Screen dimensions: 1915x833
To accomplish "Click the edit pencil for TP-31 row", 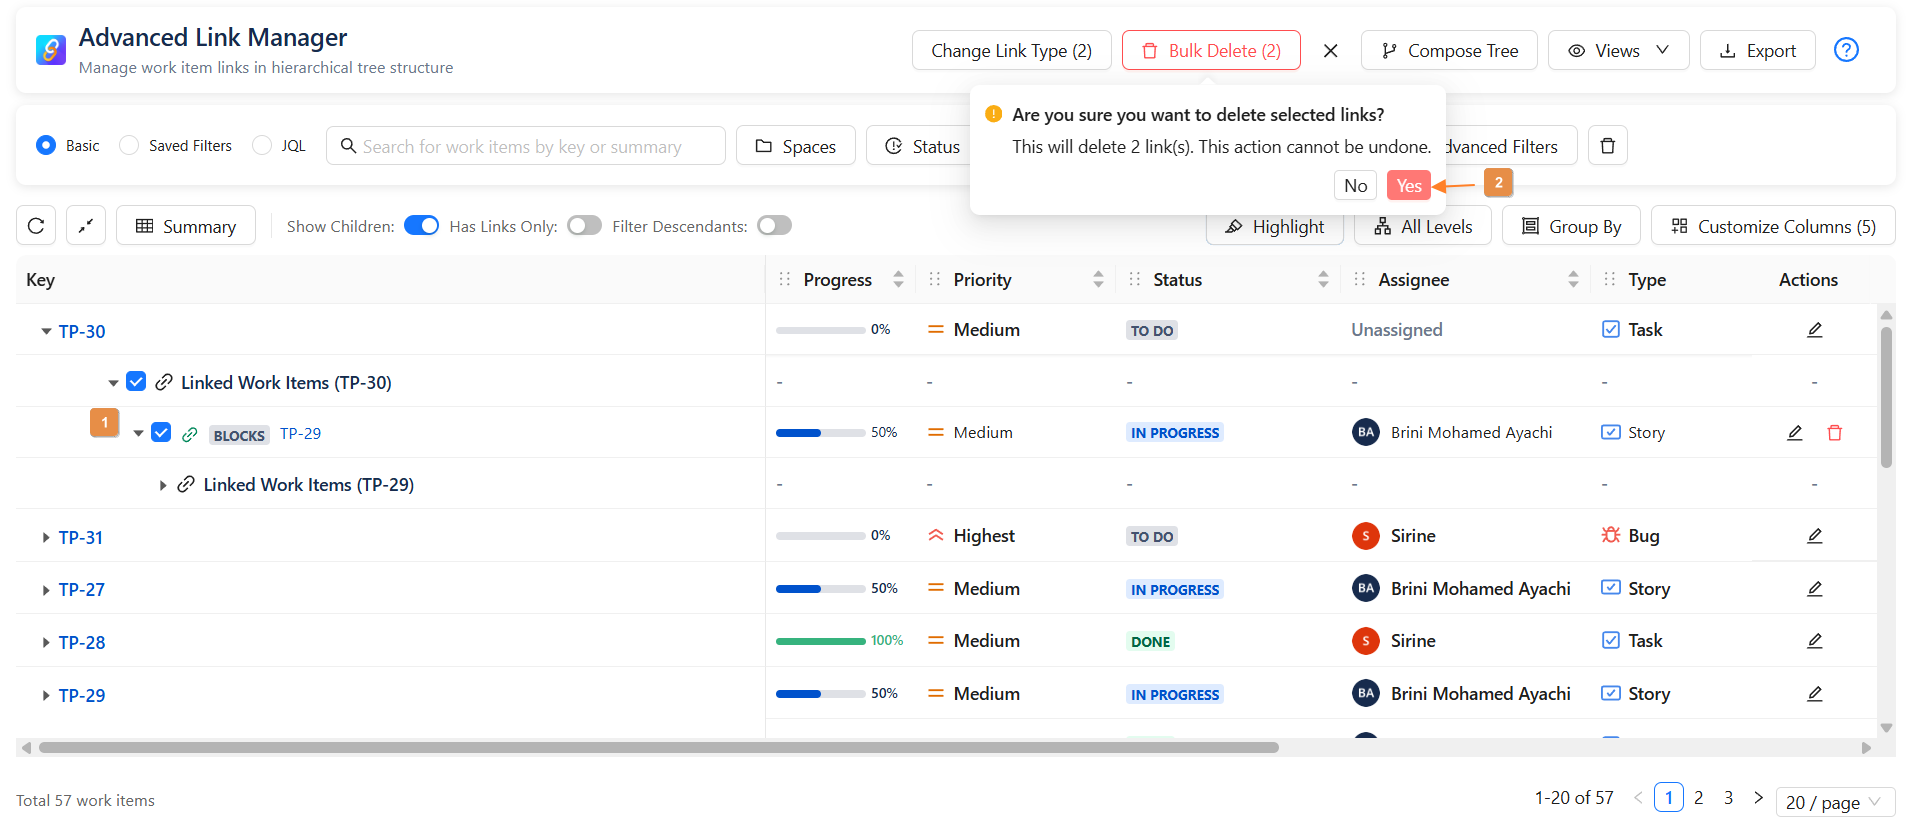I will pyautogui.click(x=1814, y=536).
